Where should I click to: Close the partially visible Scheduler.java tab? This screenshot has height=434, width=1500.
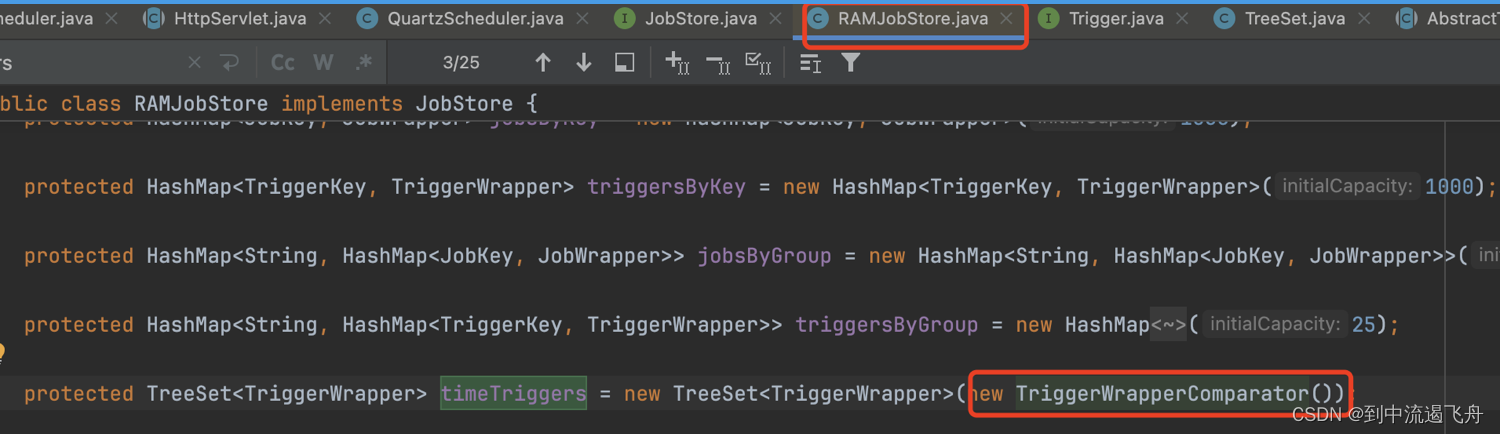(111, 18)
